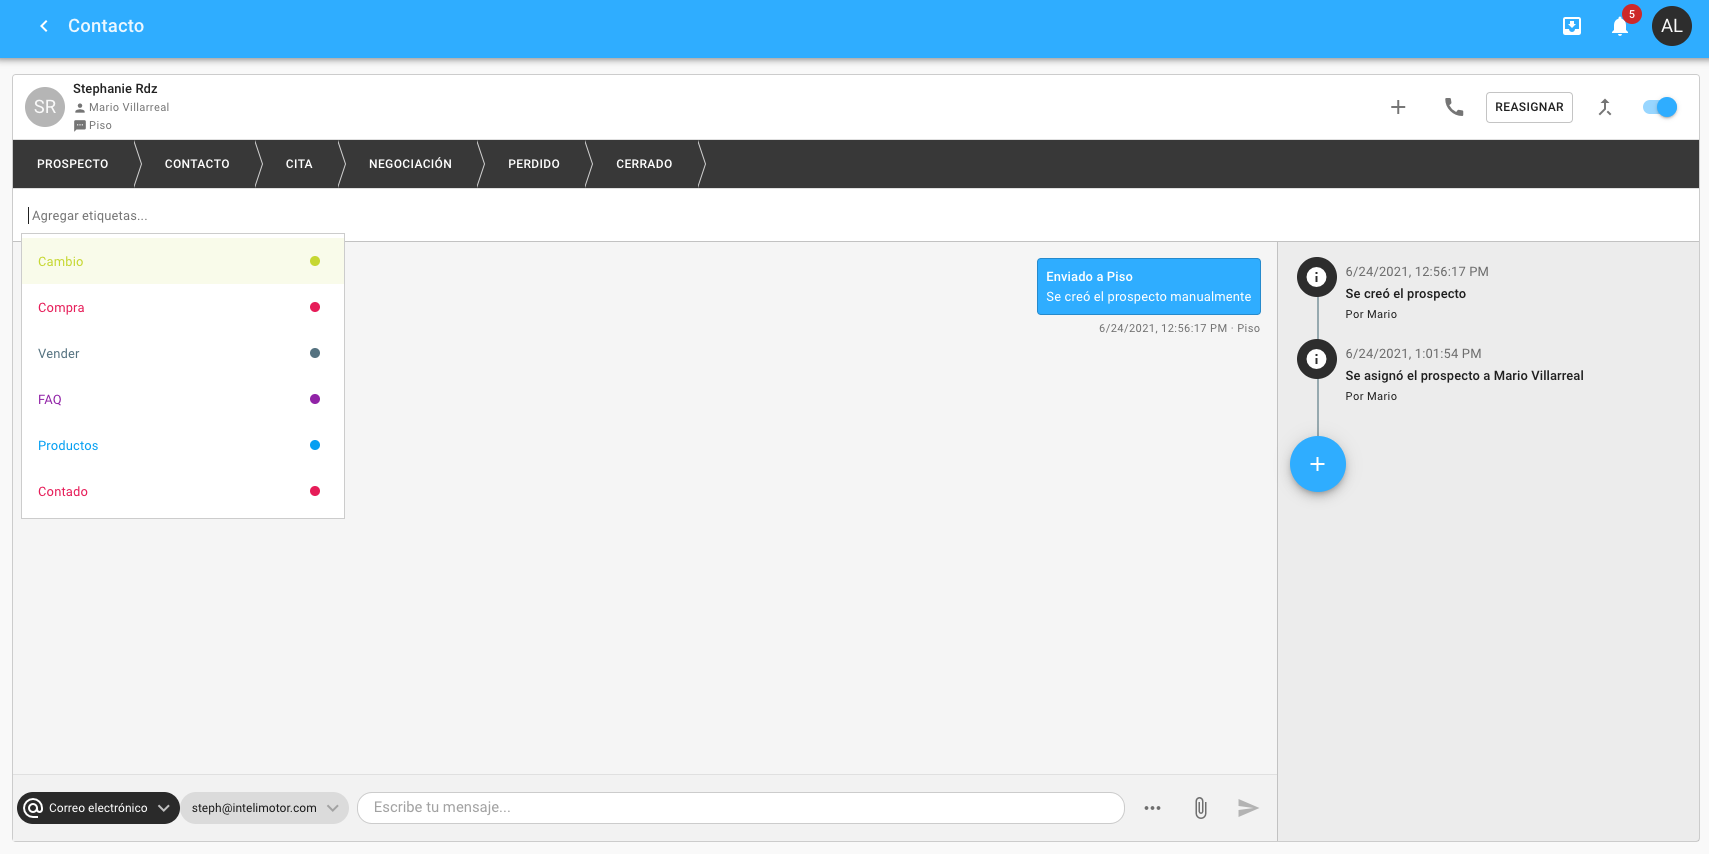This screenshot has width=1709, height=854.
Task: Click the merge arrows icon
Action: pyautogui.click(x=1605, y=107)
